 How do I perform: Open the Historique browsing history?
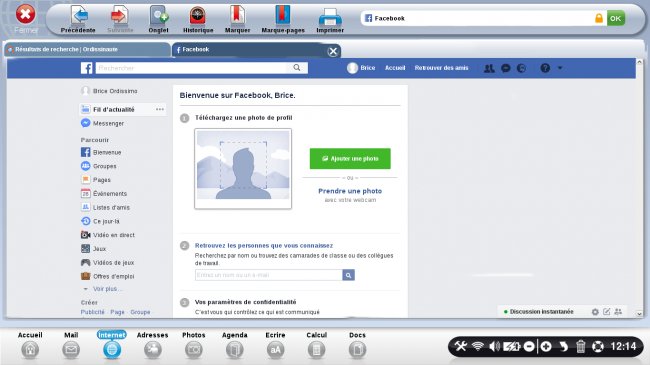tap(198, 19)
